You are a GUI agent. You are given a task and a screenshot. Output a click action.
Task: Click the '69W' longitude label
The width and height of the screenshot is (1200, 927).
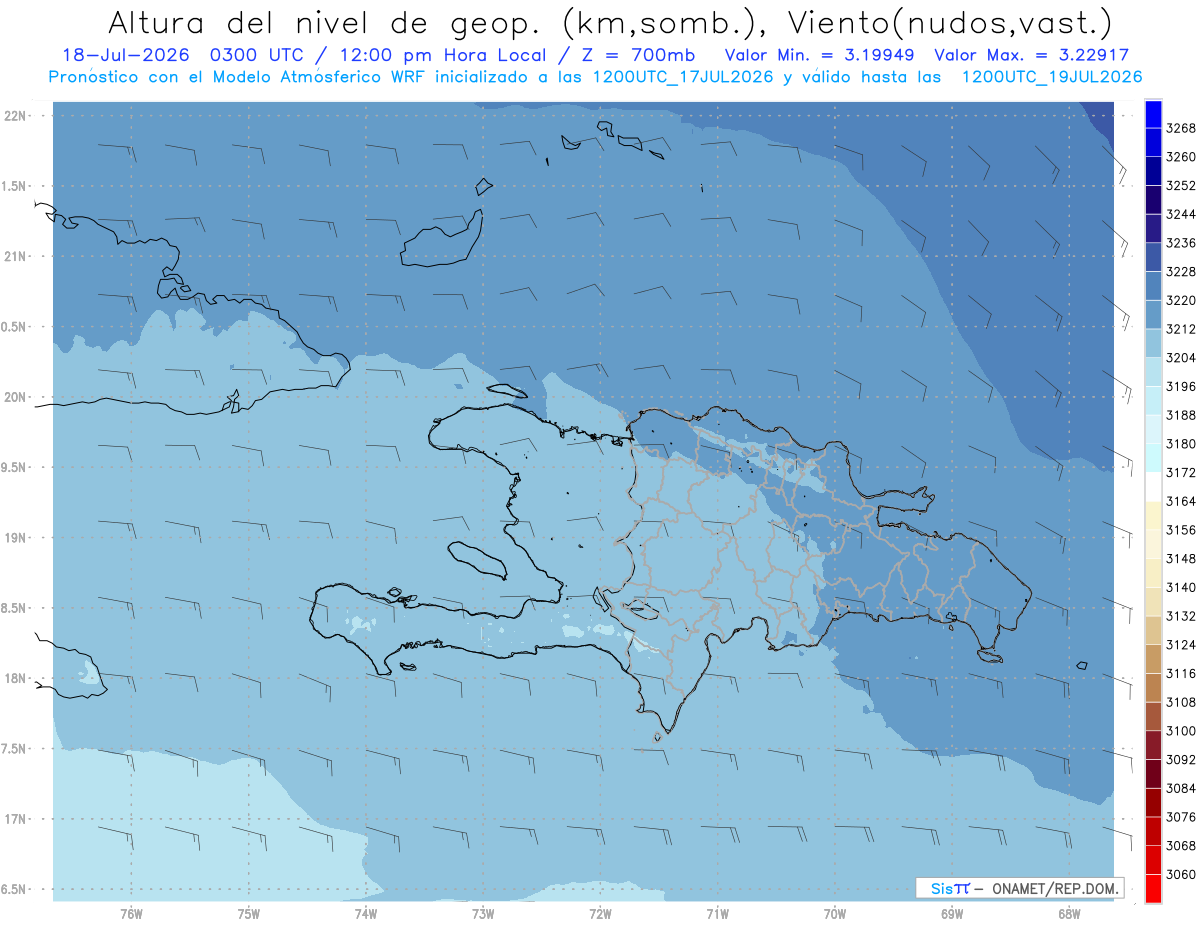(952, 914)
